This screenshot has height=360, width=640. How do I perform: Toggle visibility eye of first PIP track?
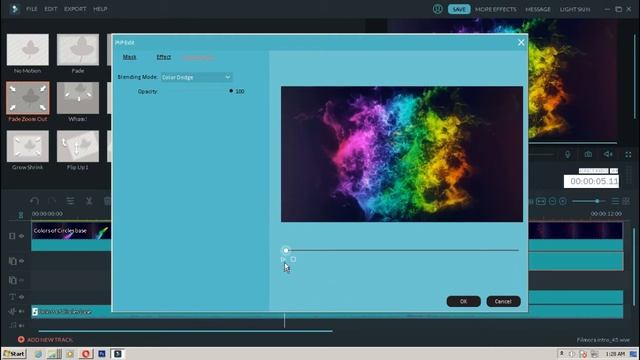coord(22,261)
